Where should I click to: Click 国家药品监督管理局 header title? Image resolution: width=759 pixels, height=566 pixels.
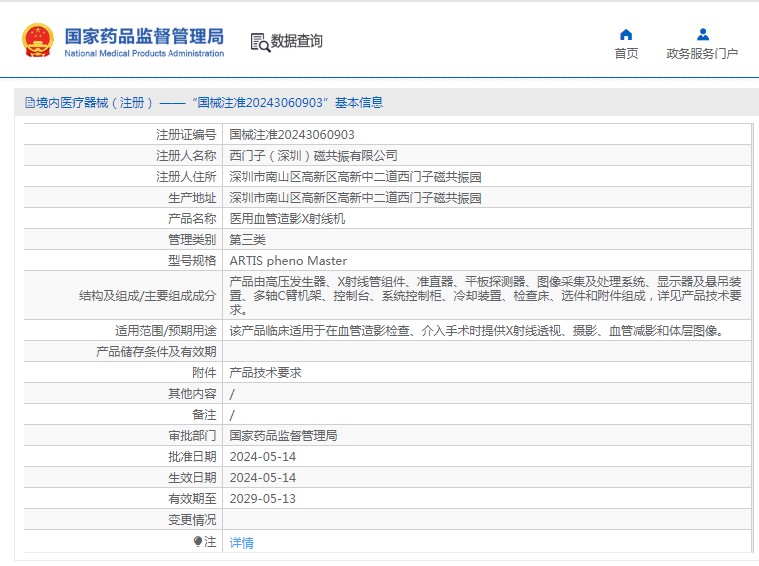click(144, 36)
